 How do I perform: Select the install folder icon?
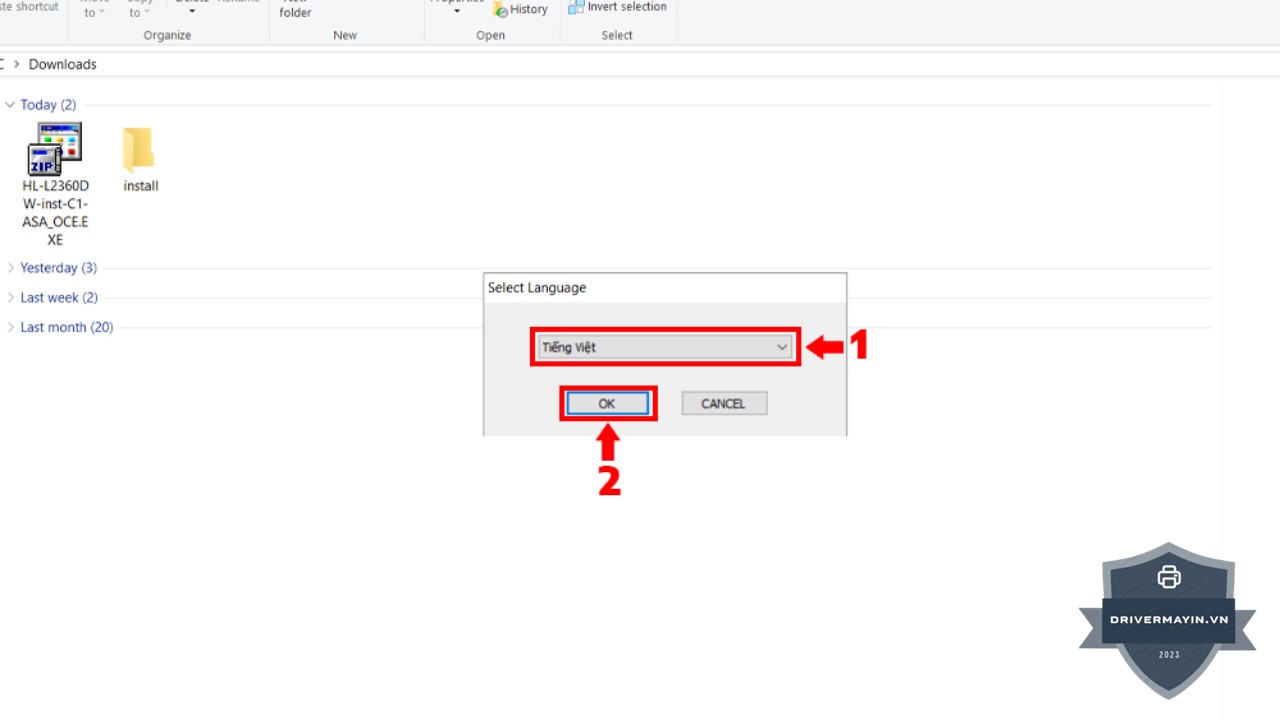(x=140, y=150)
